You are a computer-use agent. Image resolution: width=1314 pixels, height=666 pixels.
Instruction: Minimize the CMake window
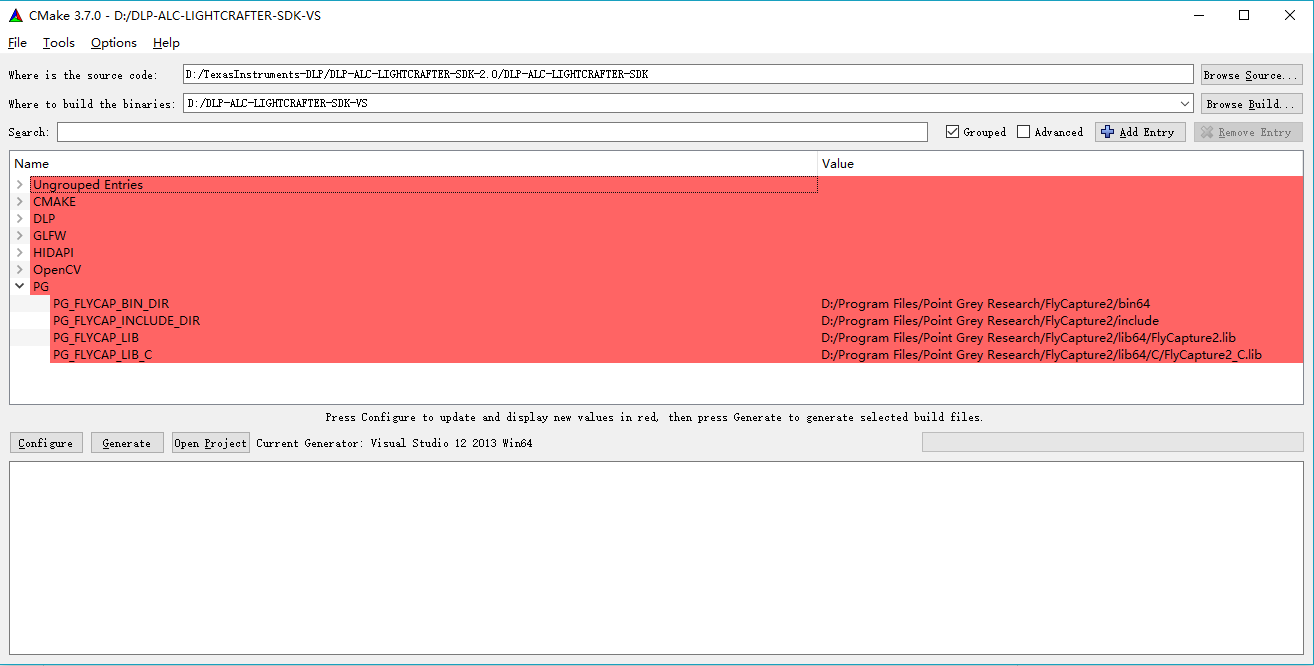tap(1198, 15)
